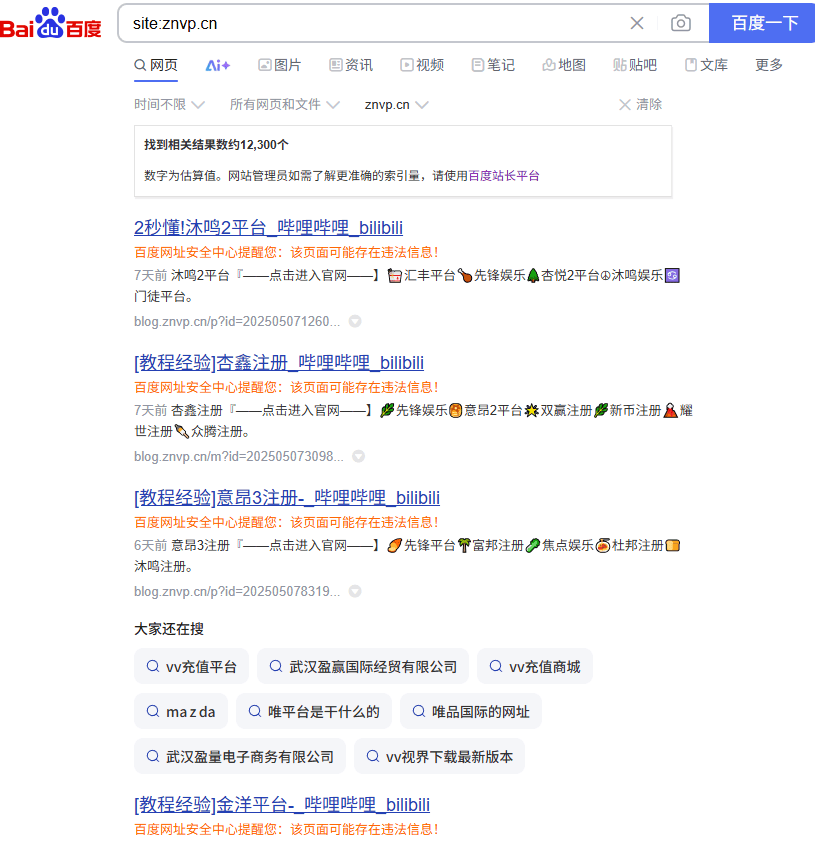
Task: Click 清除 to clear filters
Action: coord(641,104)
